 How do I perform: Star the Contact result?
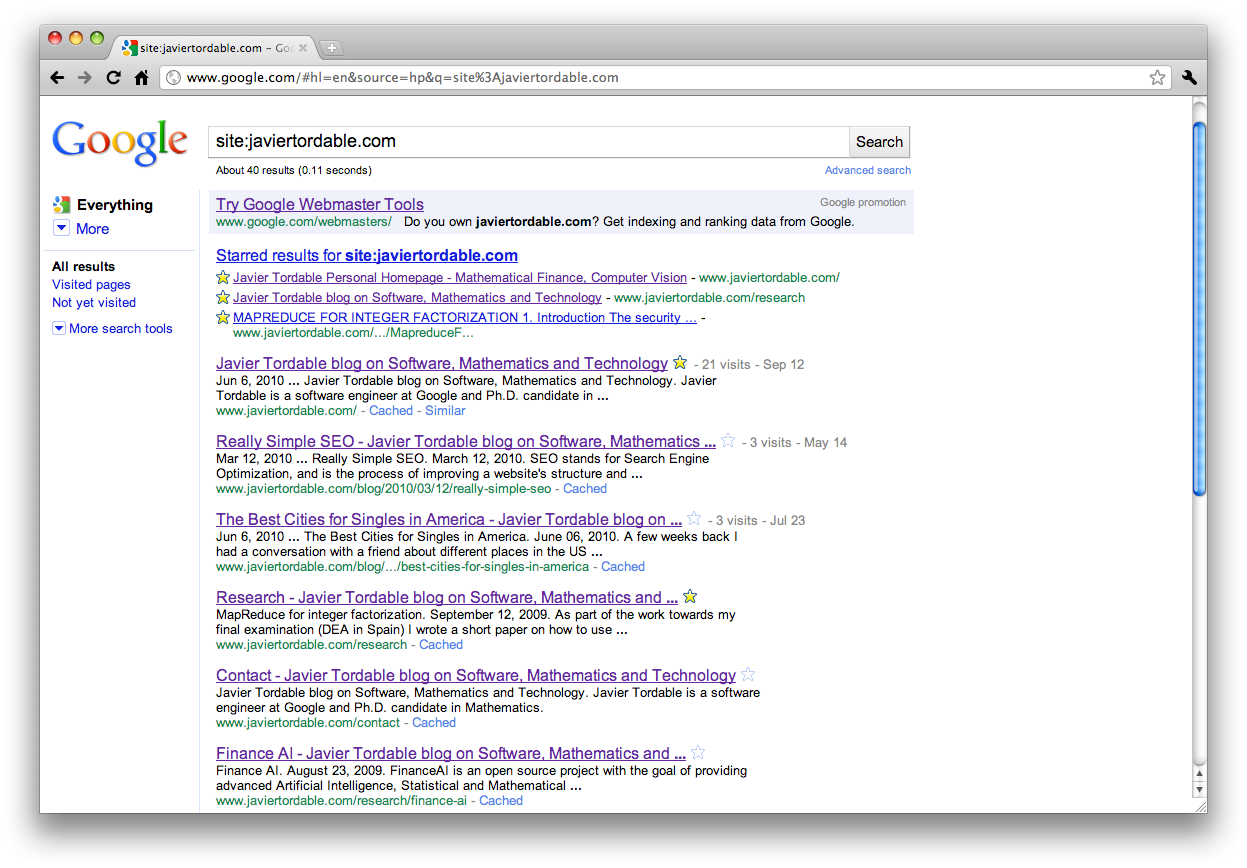point(748,675)
